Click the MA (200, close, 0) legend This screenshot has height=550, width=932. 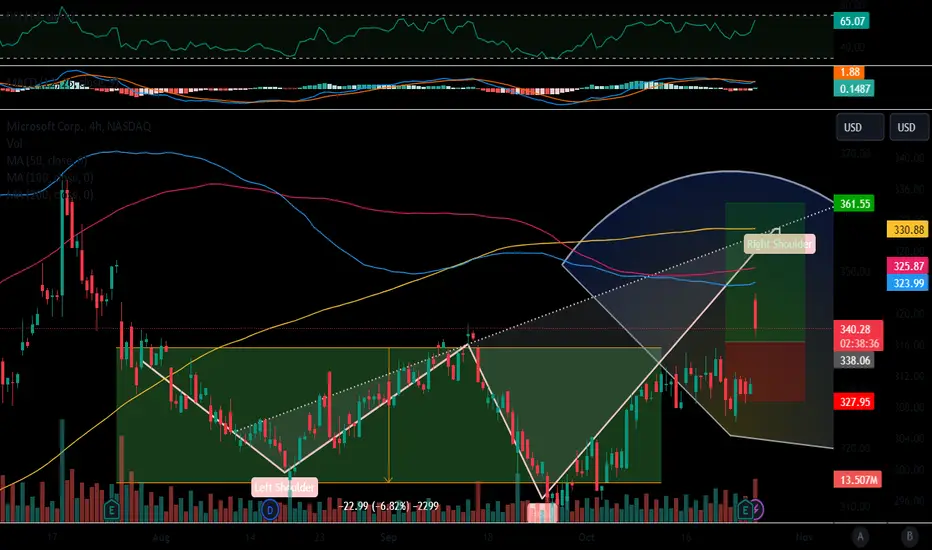pos(50,194)
